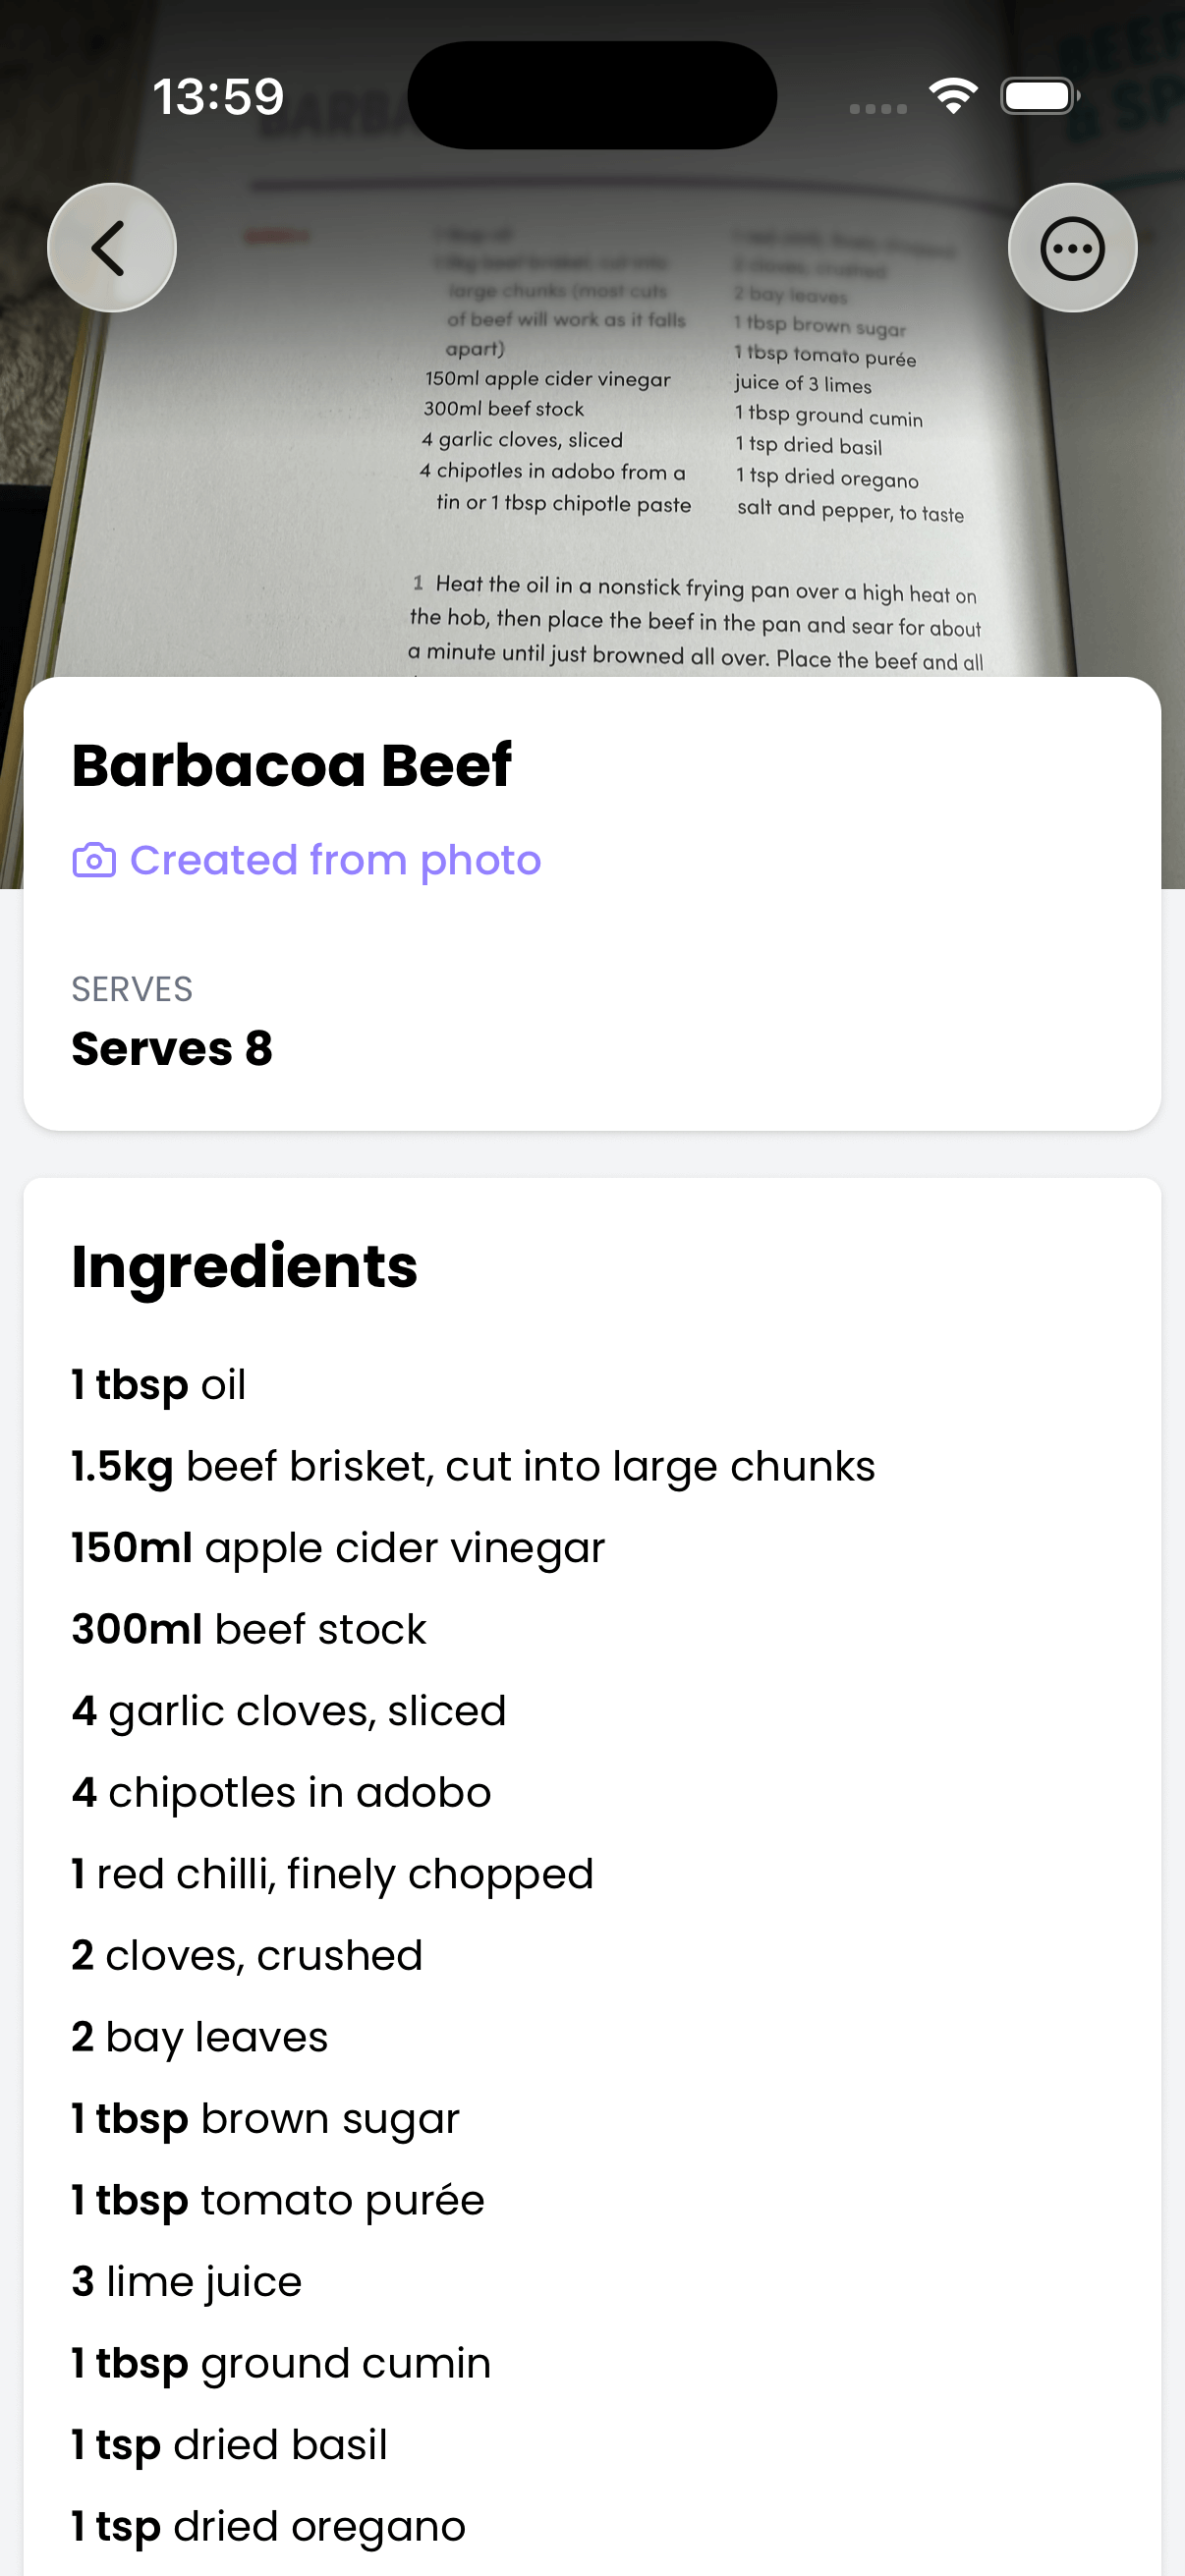Screen dimensions: 1185x2576
Task: Tap the clock showing 13:59
Action: (x=218, y=97)
